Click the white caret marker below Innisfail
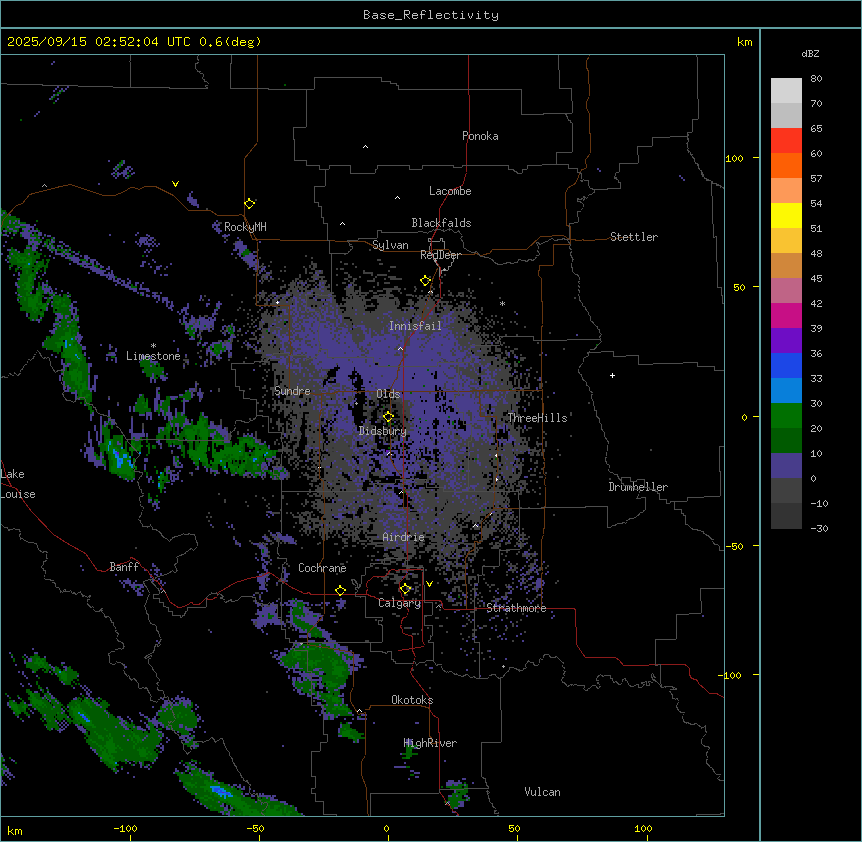 [400, 348]
